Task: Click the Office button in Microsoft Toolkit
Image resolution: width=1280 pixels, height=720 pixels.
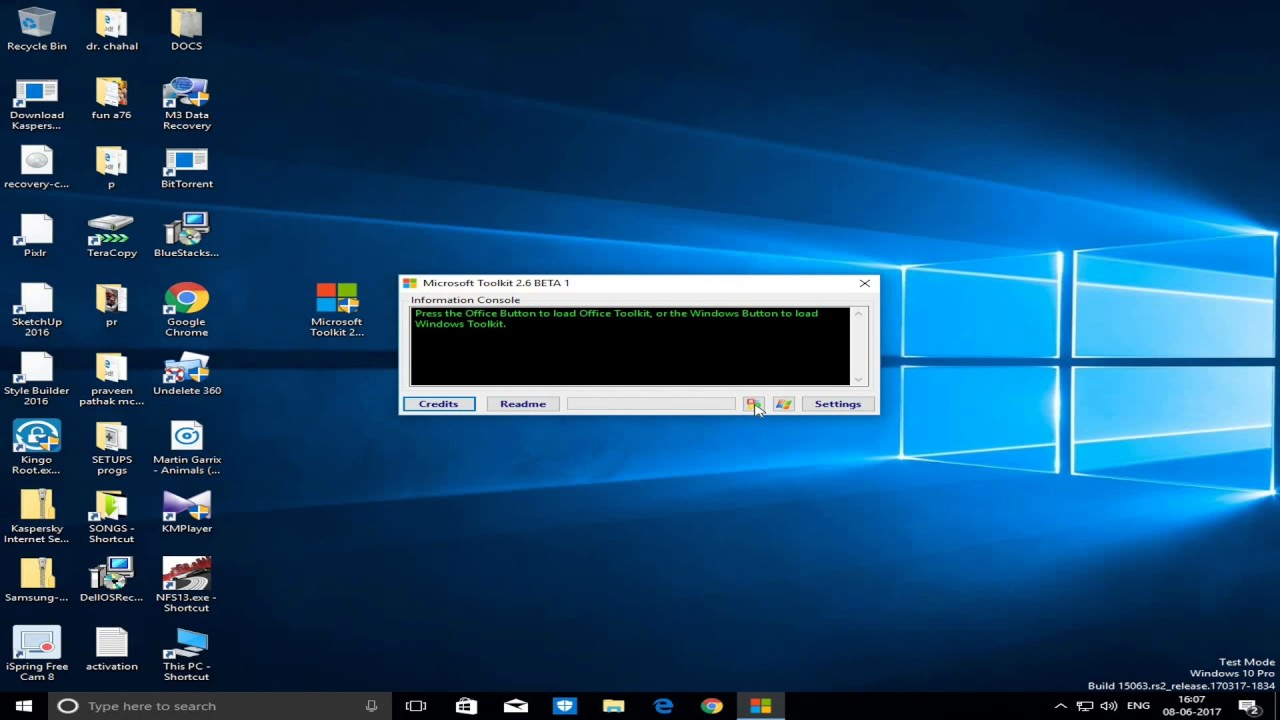Action: [x=753, y=404]
